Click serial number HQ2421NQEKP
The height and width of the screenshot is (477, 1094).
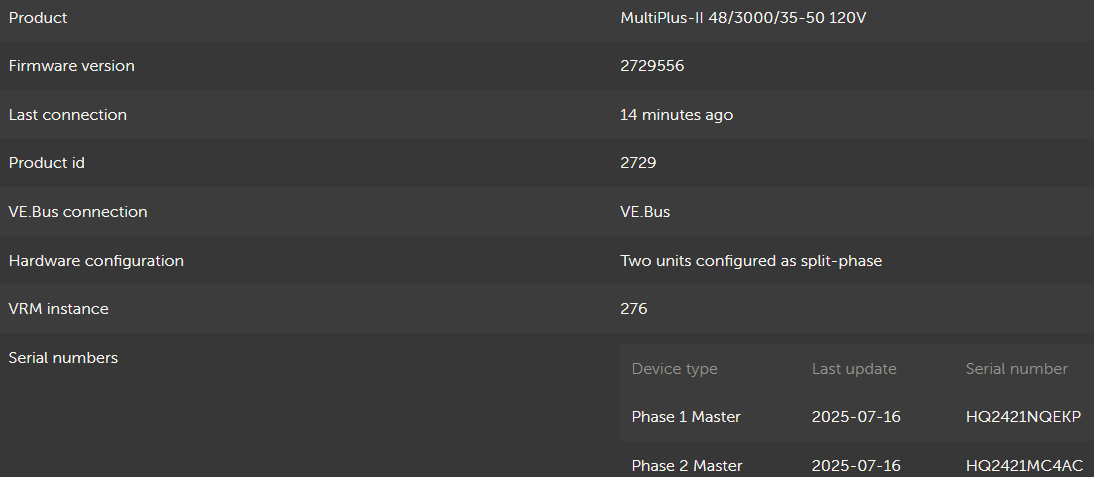[1023, 417]
